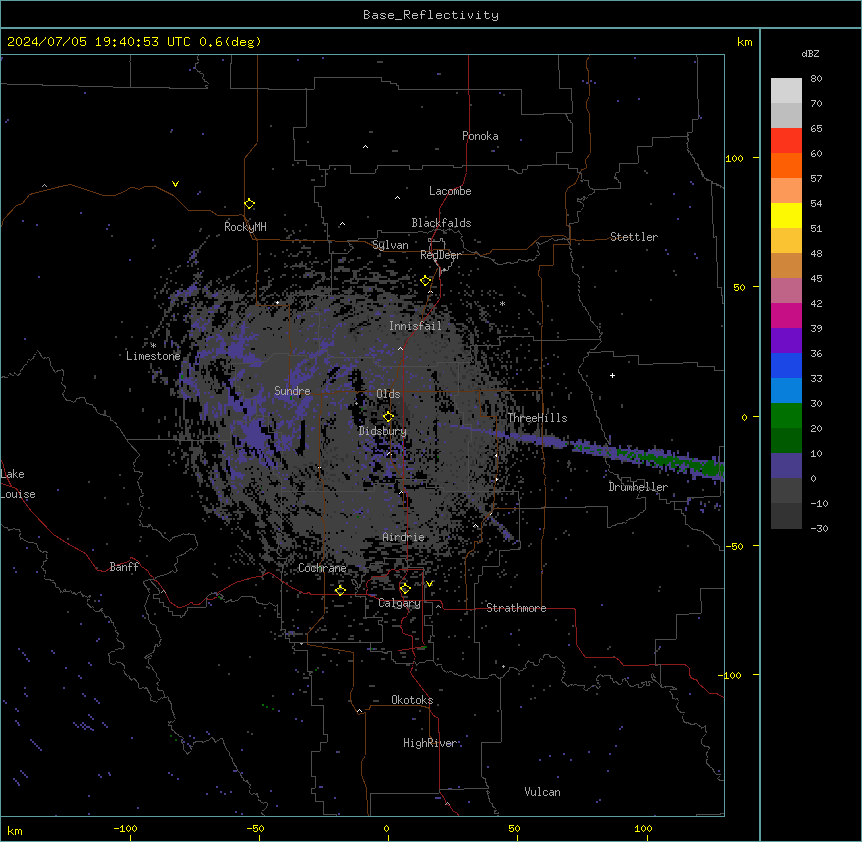Select the dark orange 57-60 dBZ legend swatch
The width and height of the screenshot is (862, 842).
tap(786, 165)
